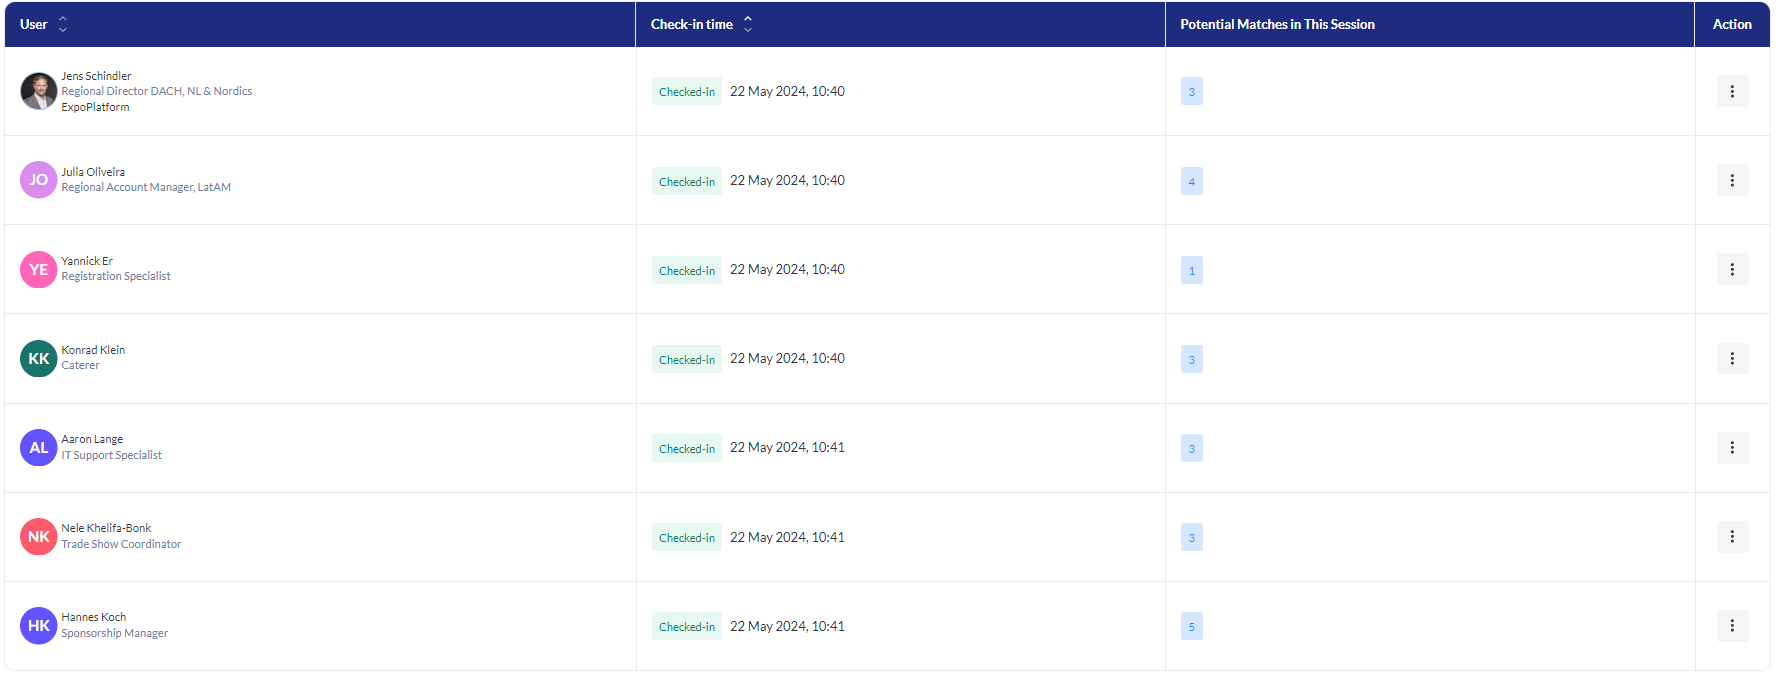Click the Potential Matches in This Session header
Screen dimensions: 1779x674
1277,24
